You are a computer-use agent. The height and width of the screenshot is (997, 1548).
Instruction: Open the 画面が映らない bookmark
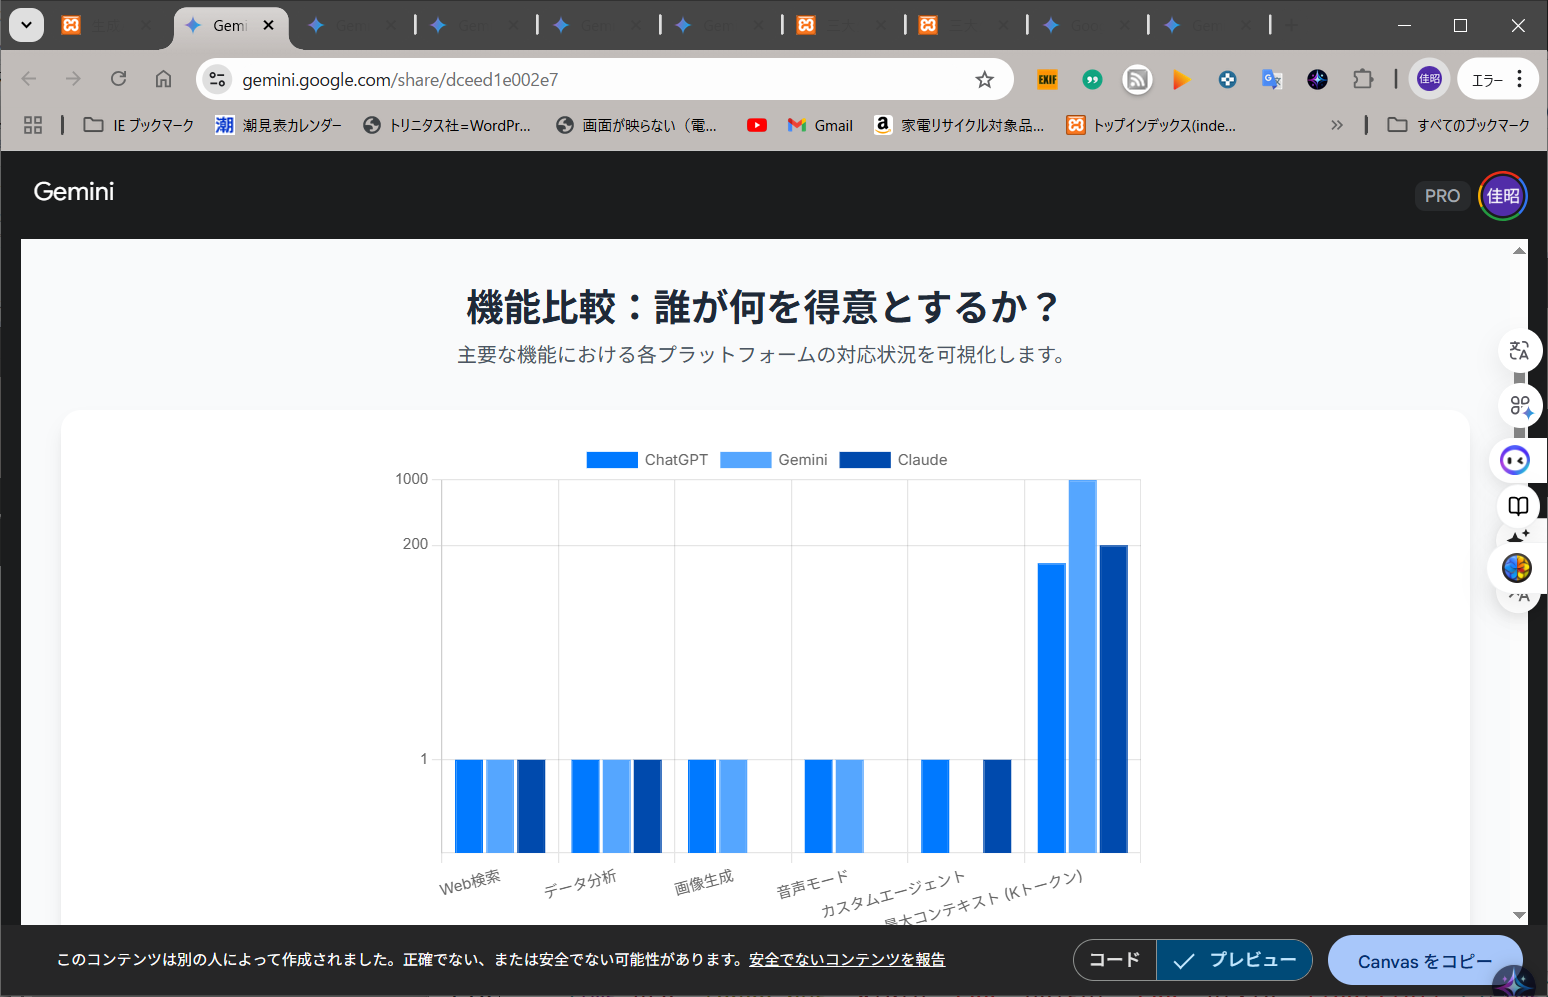637,125
